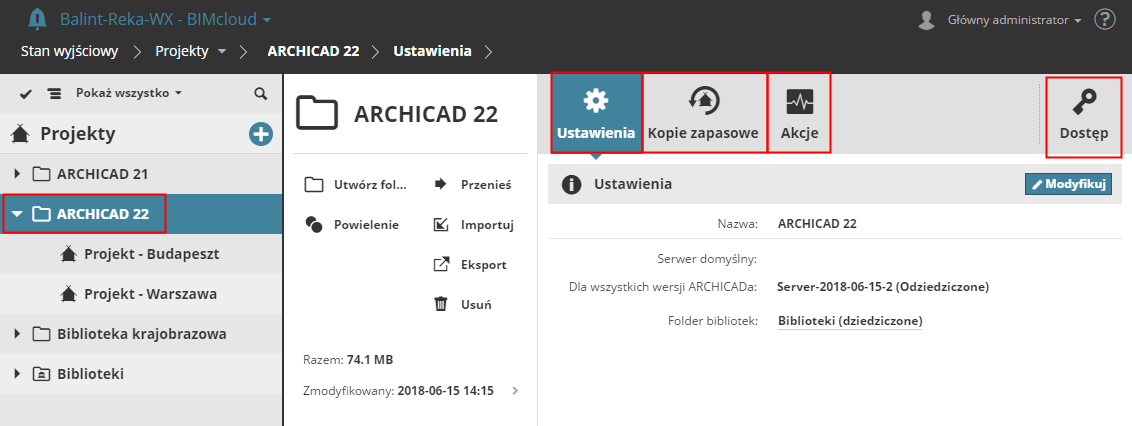Switch to the Akcje tab

click(799, 113)
